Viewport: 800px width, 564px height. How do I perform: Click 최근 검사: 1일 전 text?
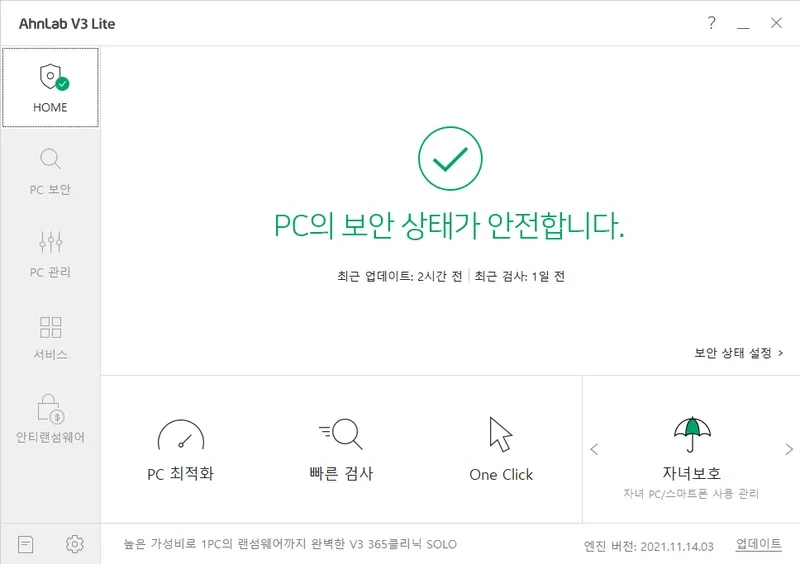click(x=519, y=276)
